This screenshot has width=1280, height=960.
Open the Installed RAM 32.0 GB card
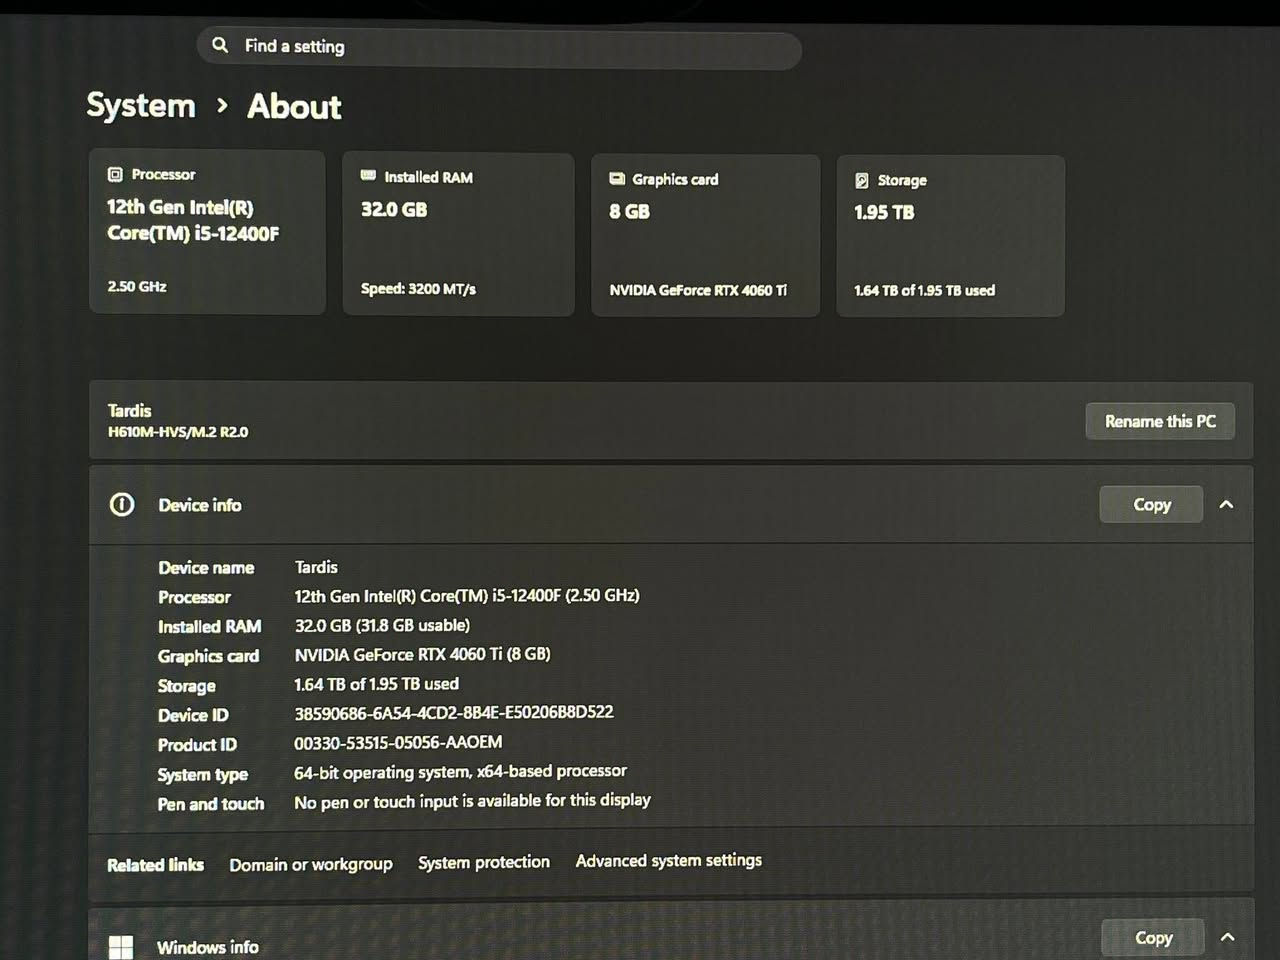coord(458,234)
